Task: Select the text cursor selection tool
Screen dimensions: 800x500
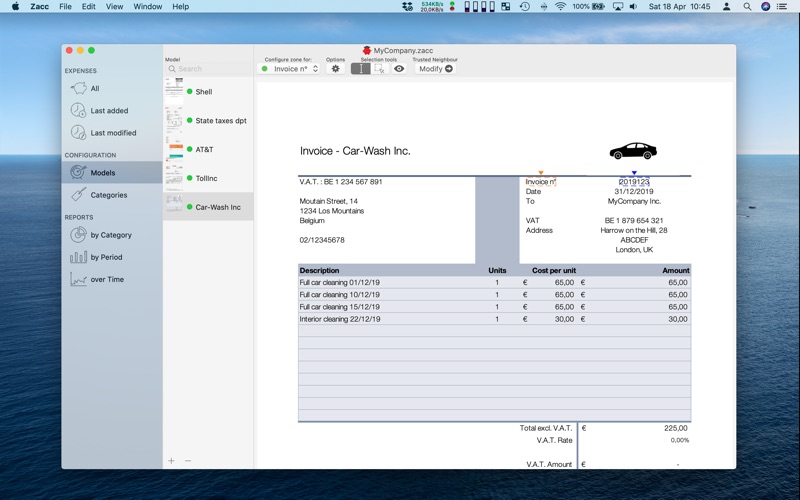Action: pyautogui.click(x=360, y=68)
